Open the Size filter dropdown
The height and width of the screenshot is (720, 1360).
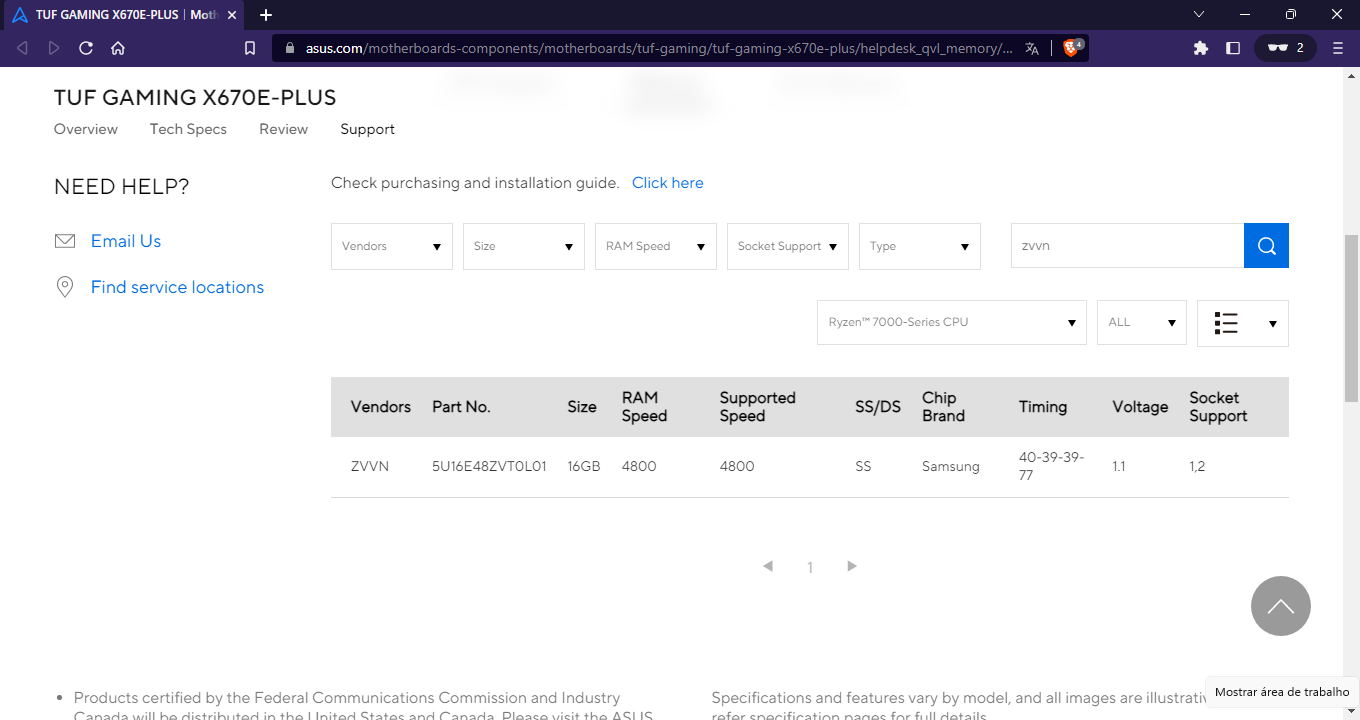[524, 246]
